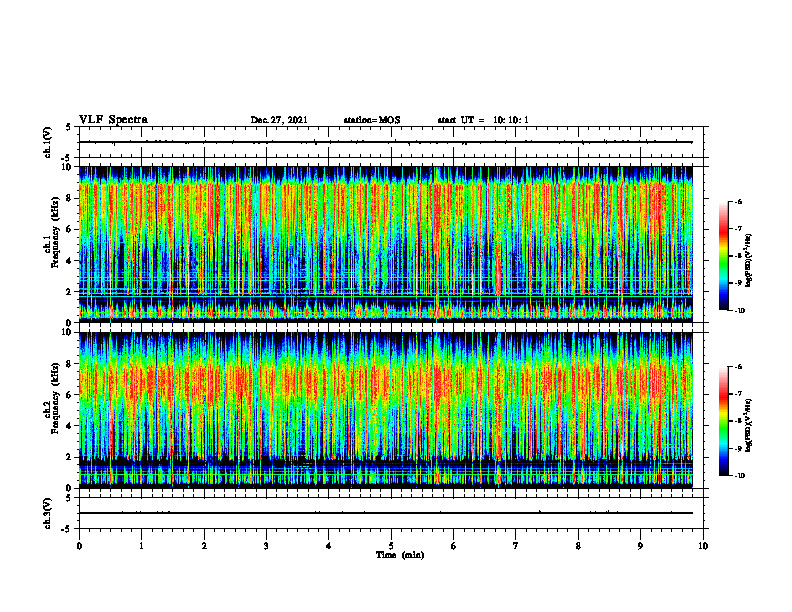Viewport: 792px width, 612px height.
Task: Click the "4" kHz tick of ch.2 spectrogram
Action: coord(70,426)
